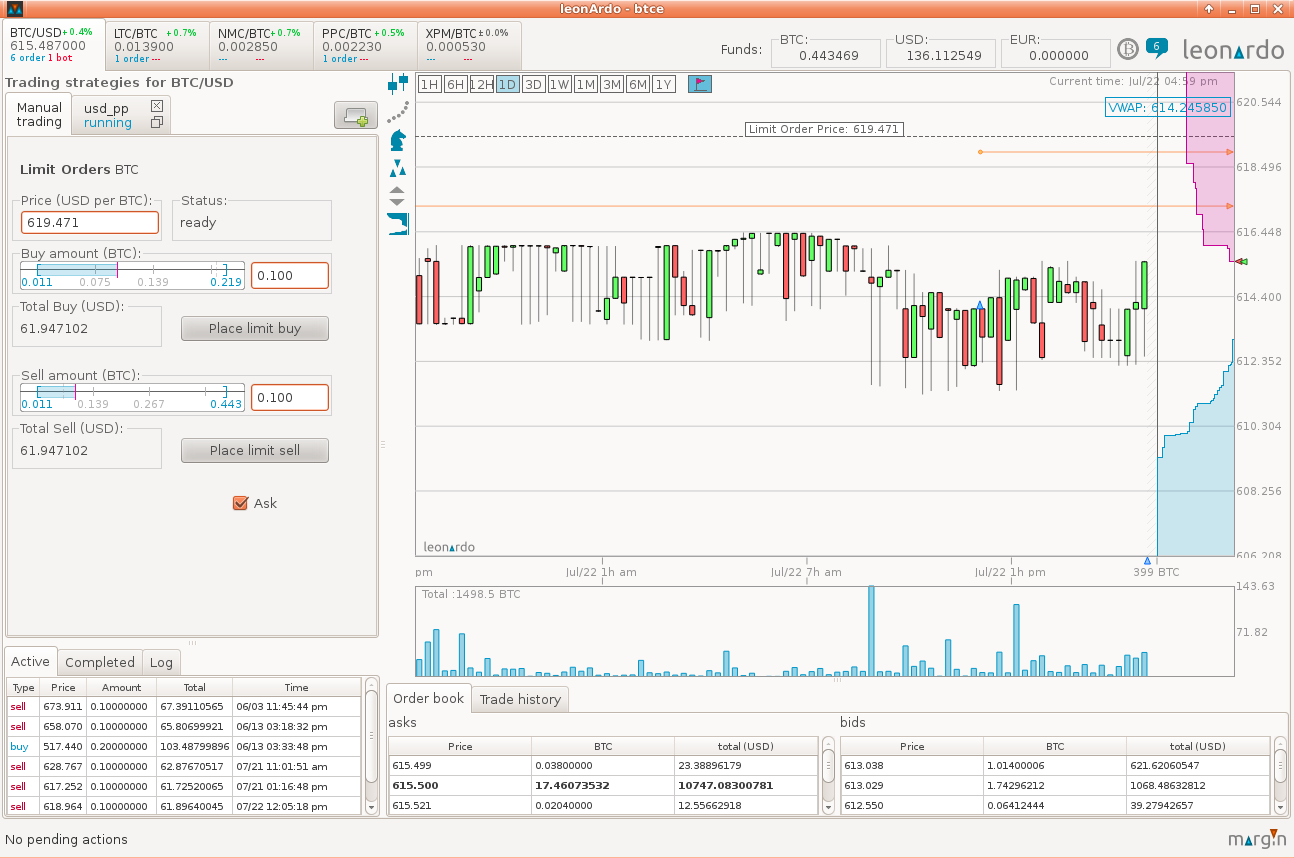Open the LTC/BTC market tab
The image size is (1294, 858).
pyautogui.click(x=156, y=45)
